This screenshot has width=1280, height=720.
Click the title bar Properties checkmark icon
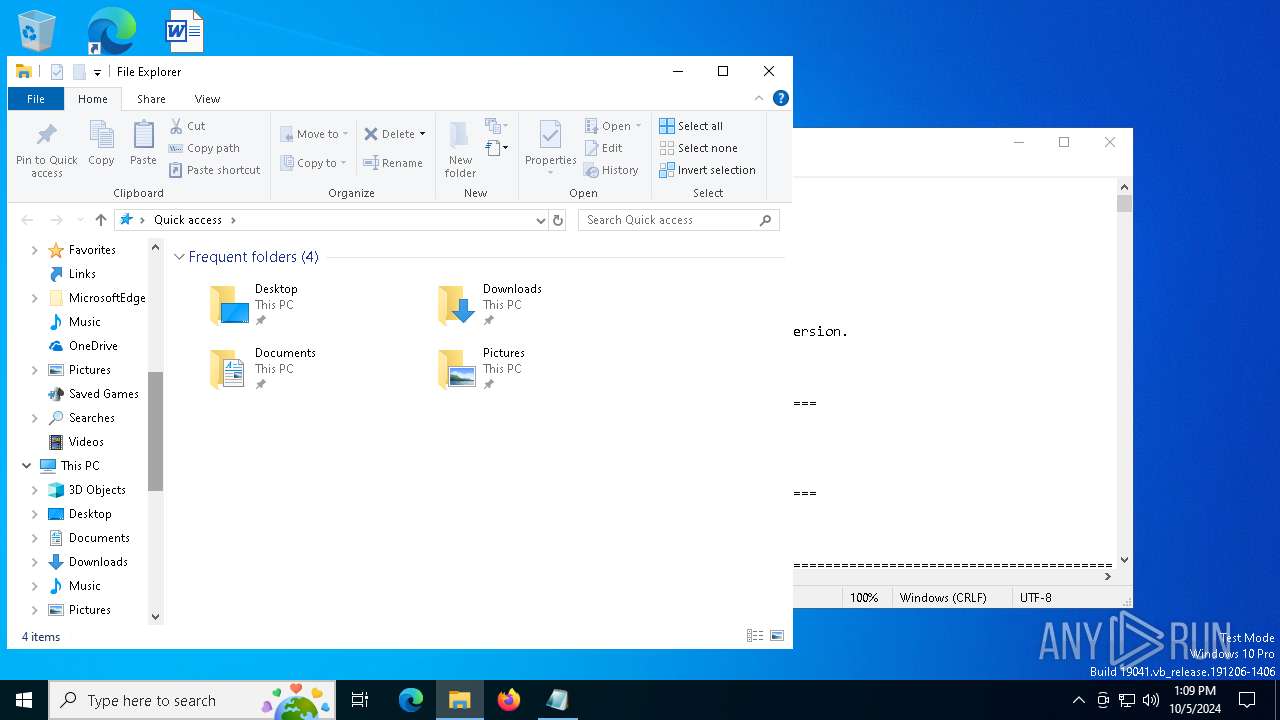click(57, 72)
